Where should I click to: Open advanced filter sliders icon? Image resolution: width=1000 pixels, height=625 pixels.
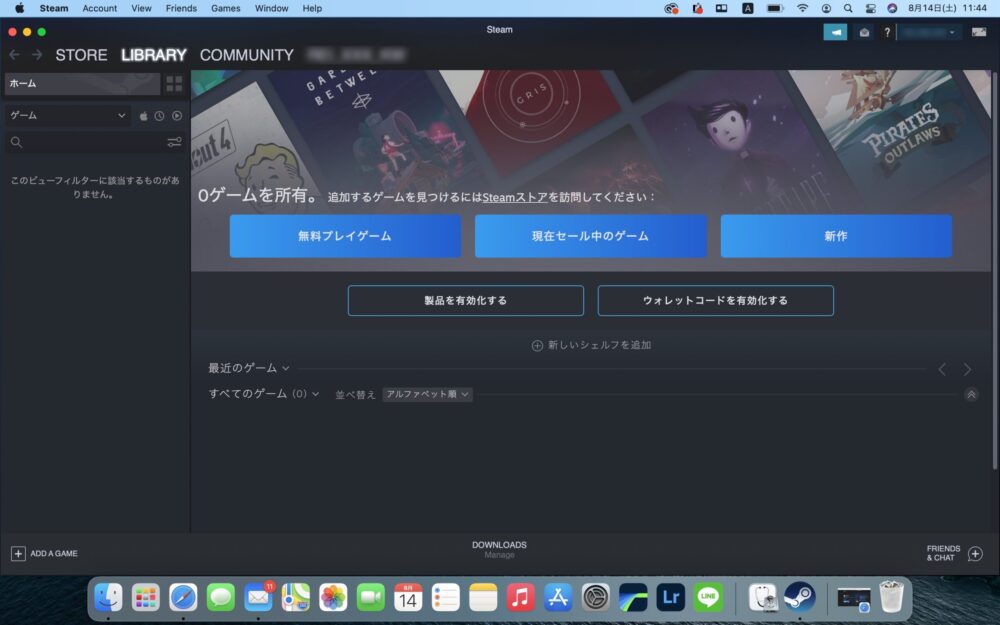[174, 142]
